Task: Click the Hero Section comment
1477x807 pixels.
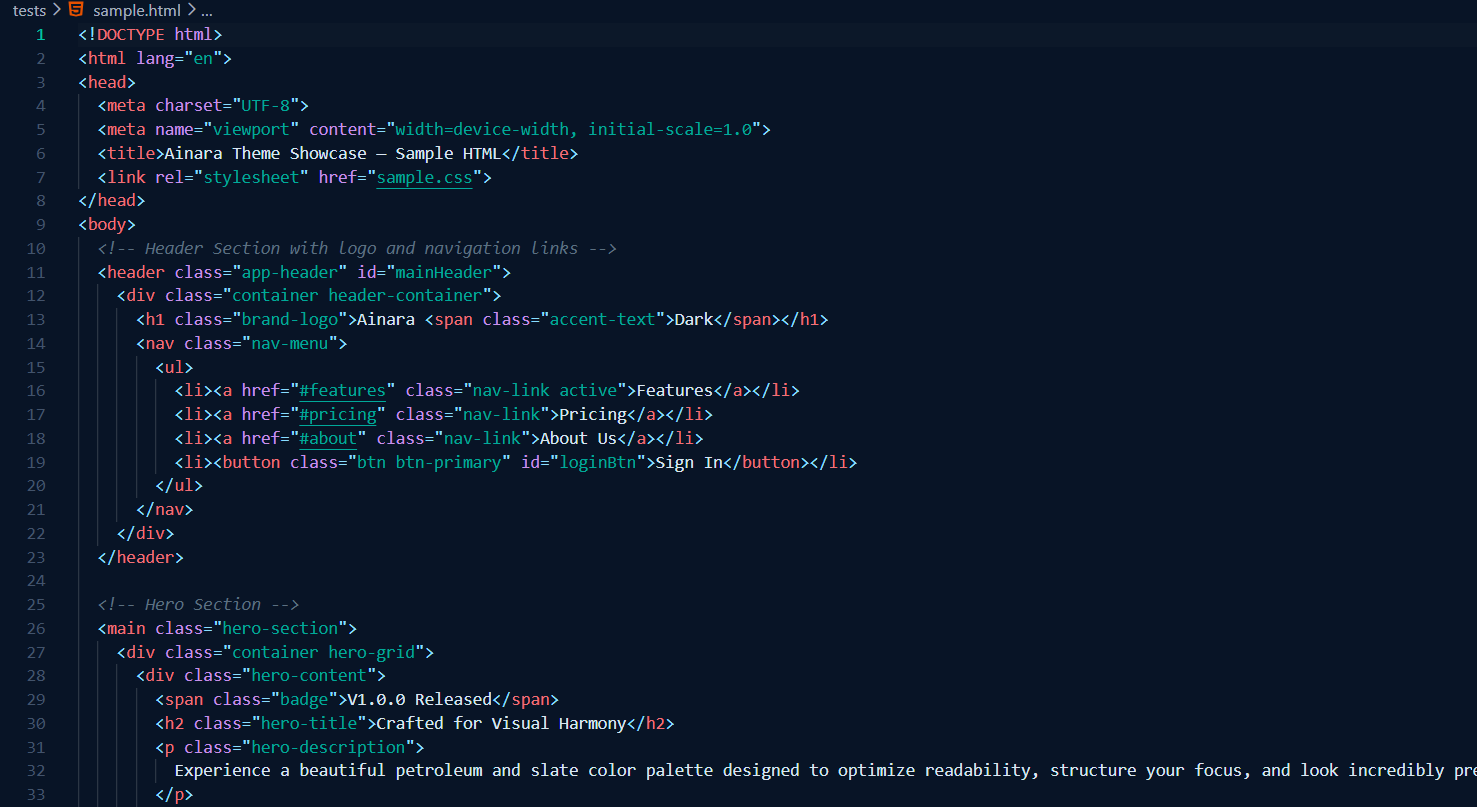Action: click(199, 604)
